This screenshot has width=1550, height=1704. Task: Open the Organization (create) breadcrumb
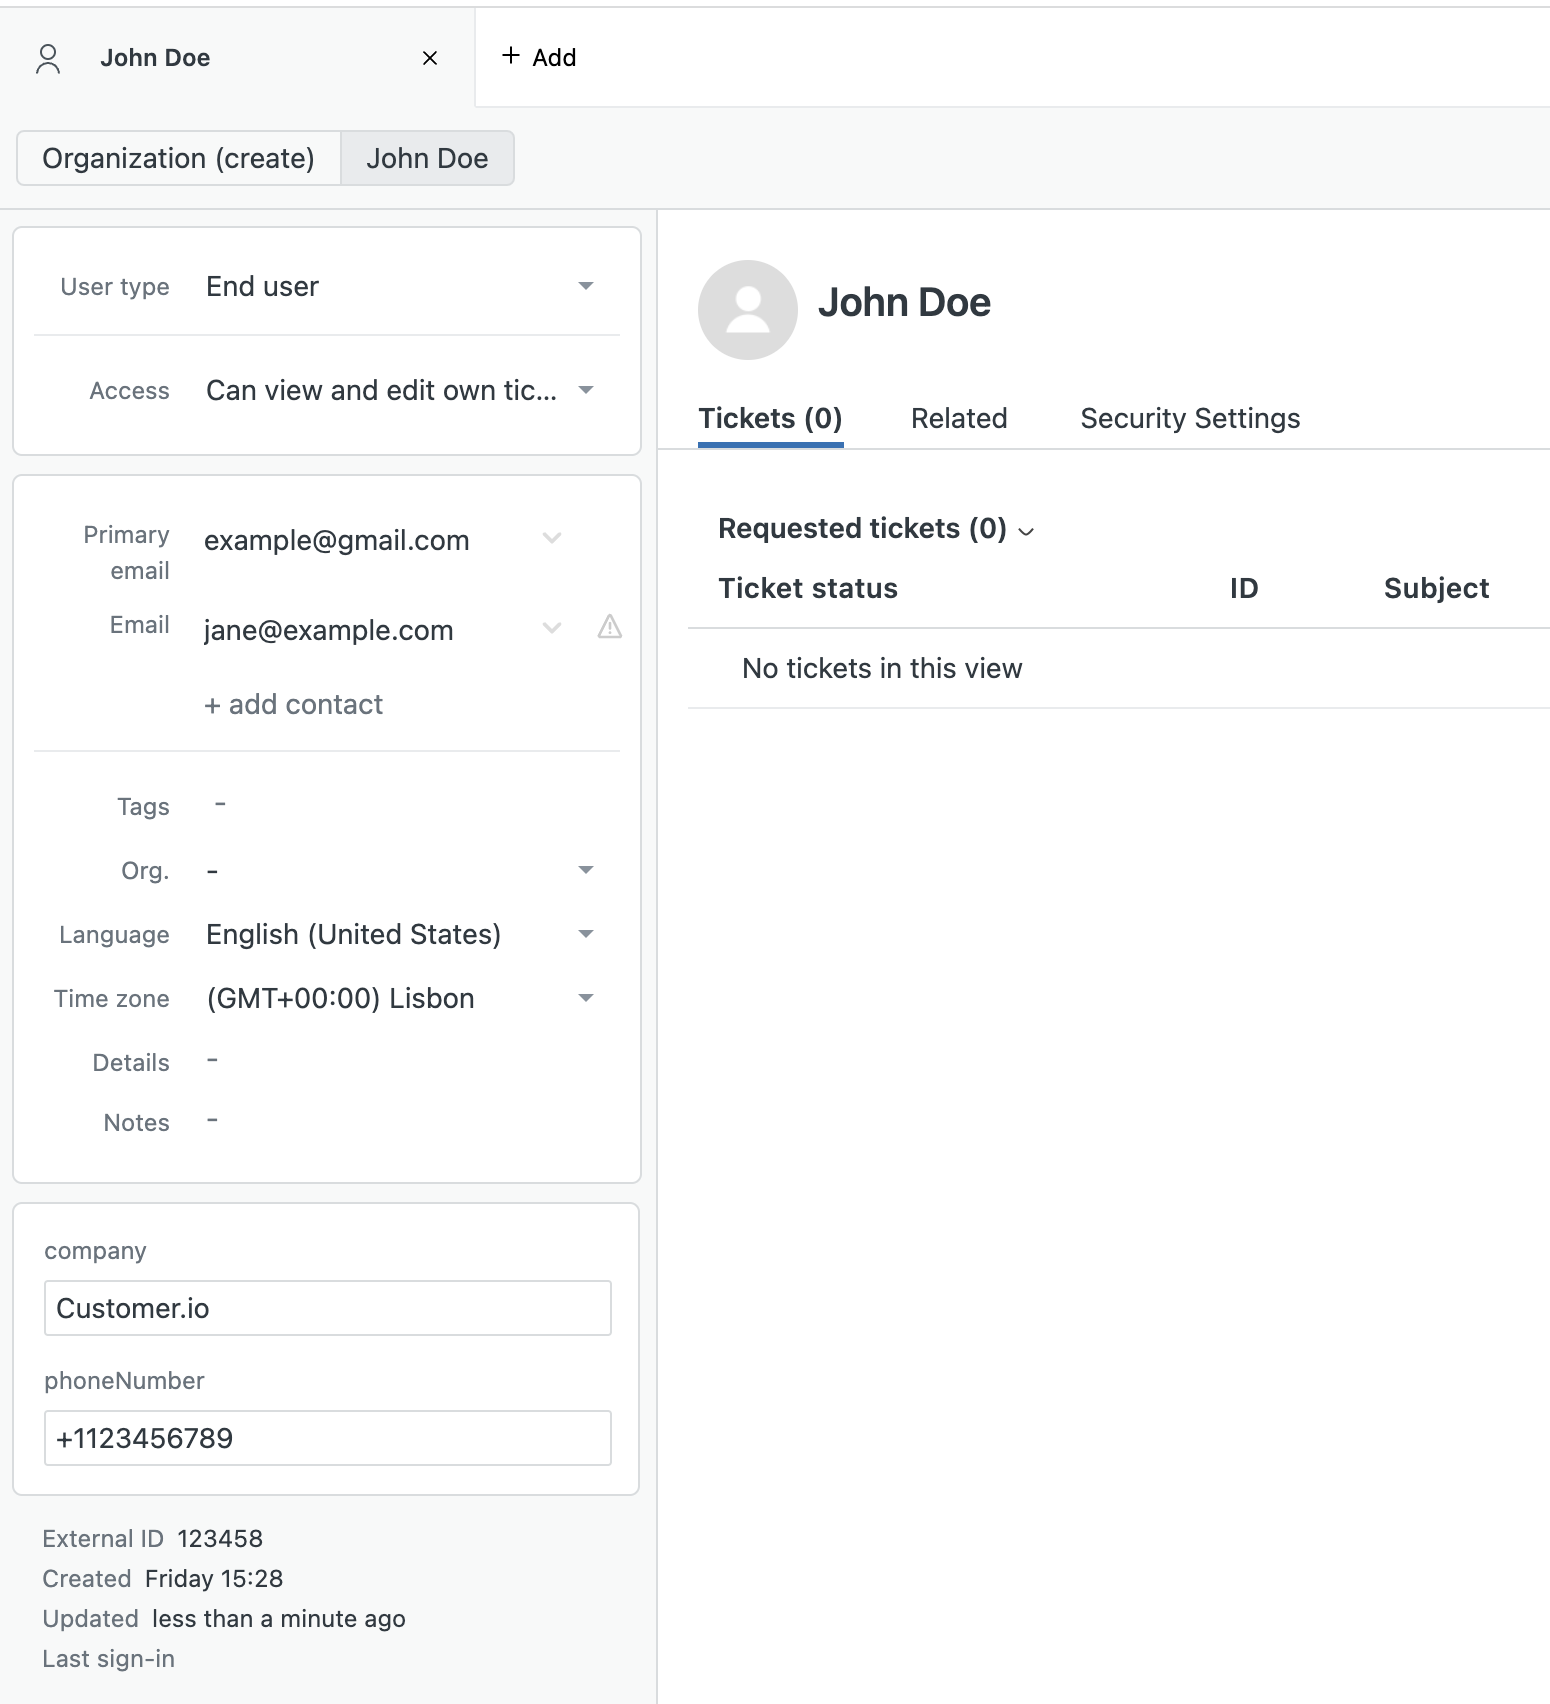[x=179, y=158]
